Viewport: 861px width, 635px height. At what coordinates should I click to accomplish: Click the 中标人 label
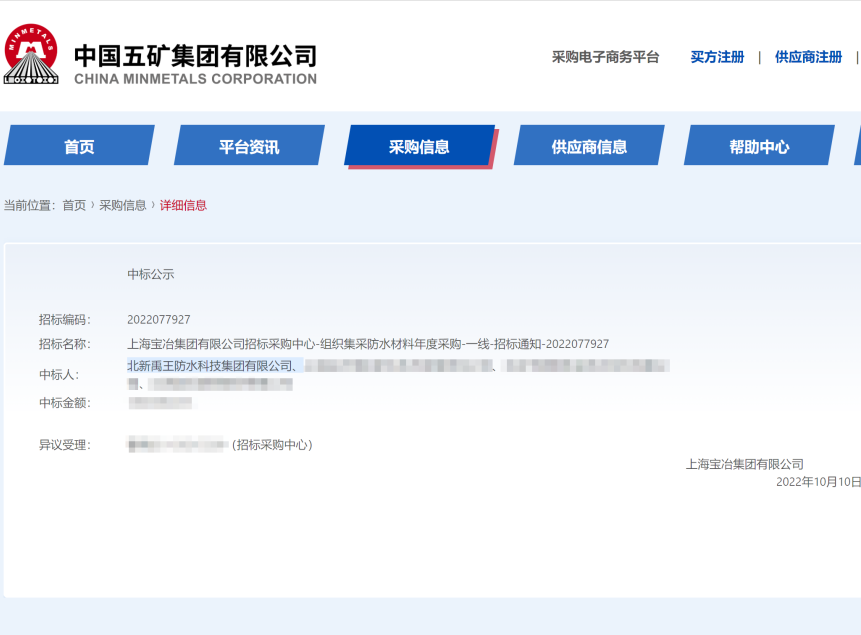59,375
